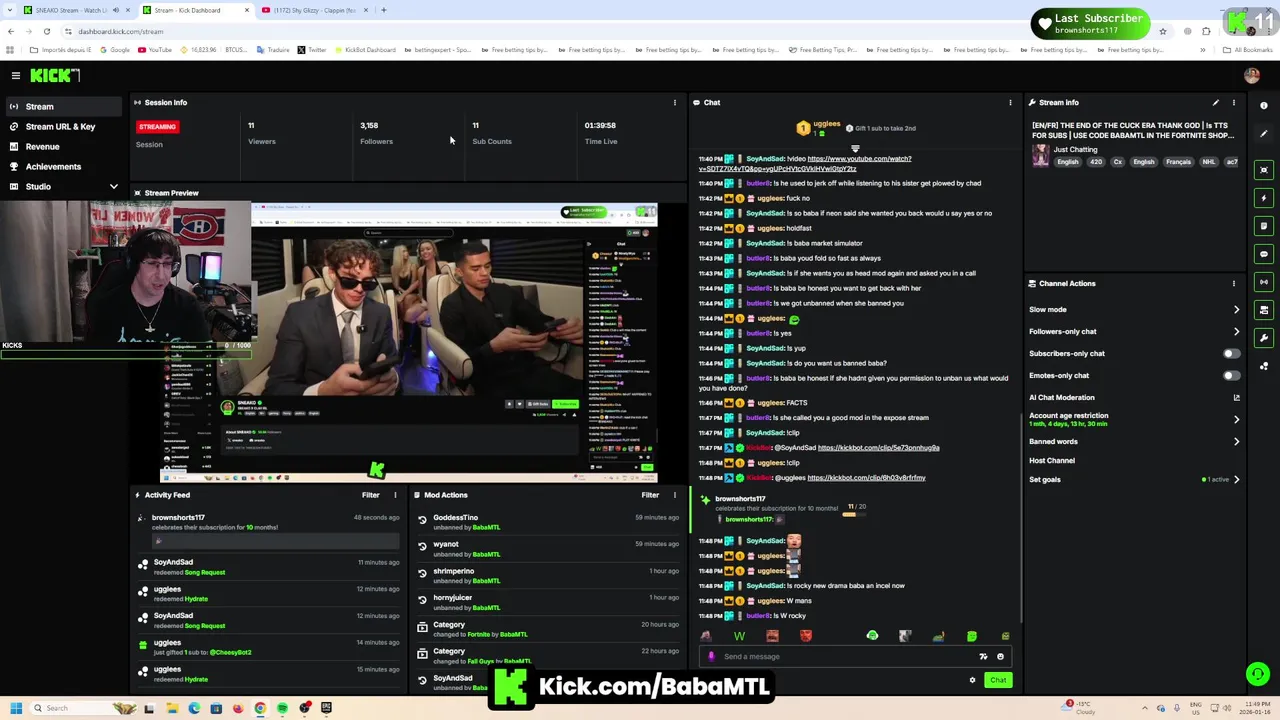
Task: Click the green-outlined lightning bolt sidebar icon
Action: [1264, 198]
